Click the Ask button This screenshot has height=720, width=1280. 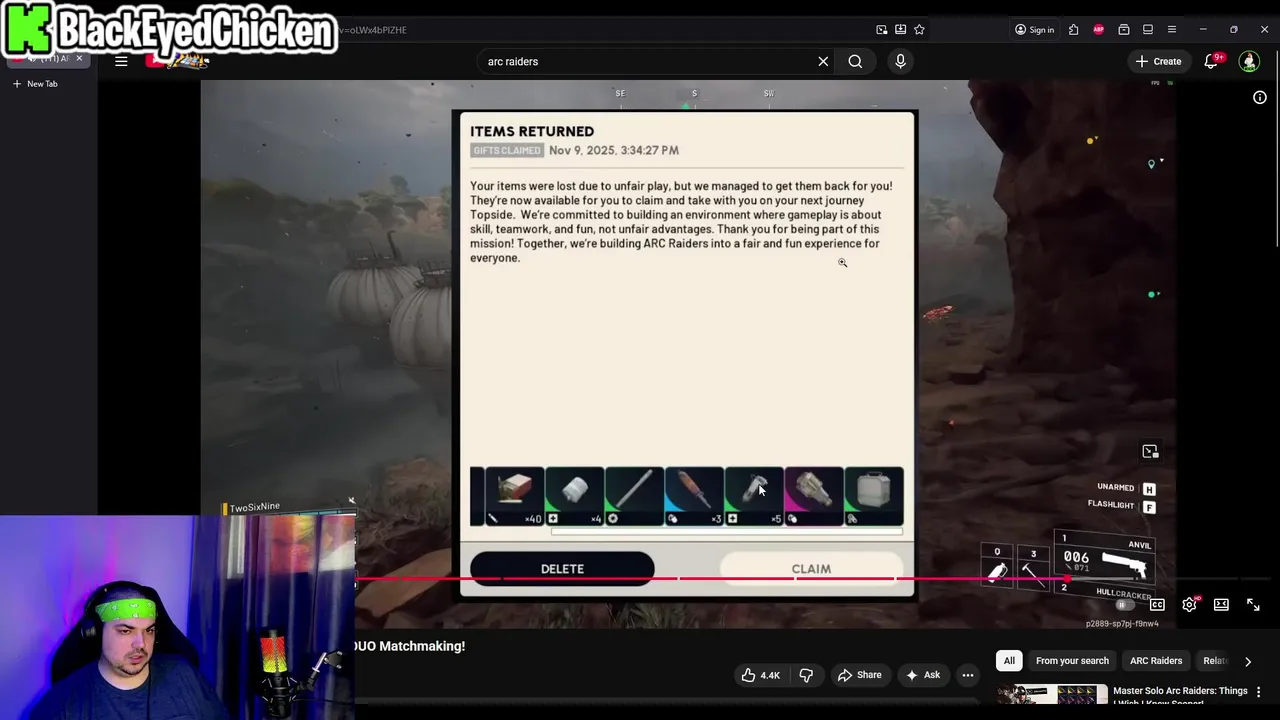tap(922, 675)
